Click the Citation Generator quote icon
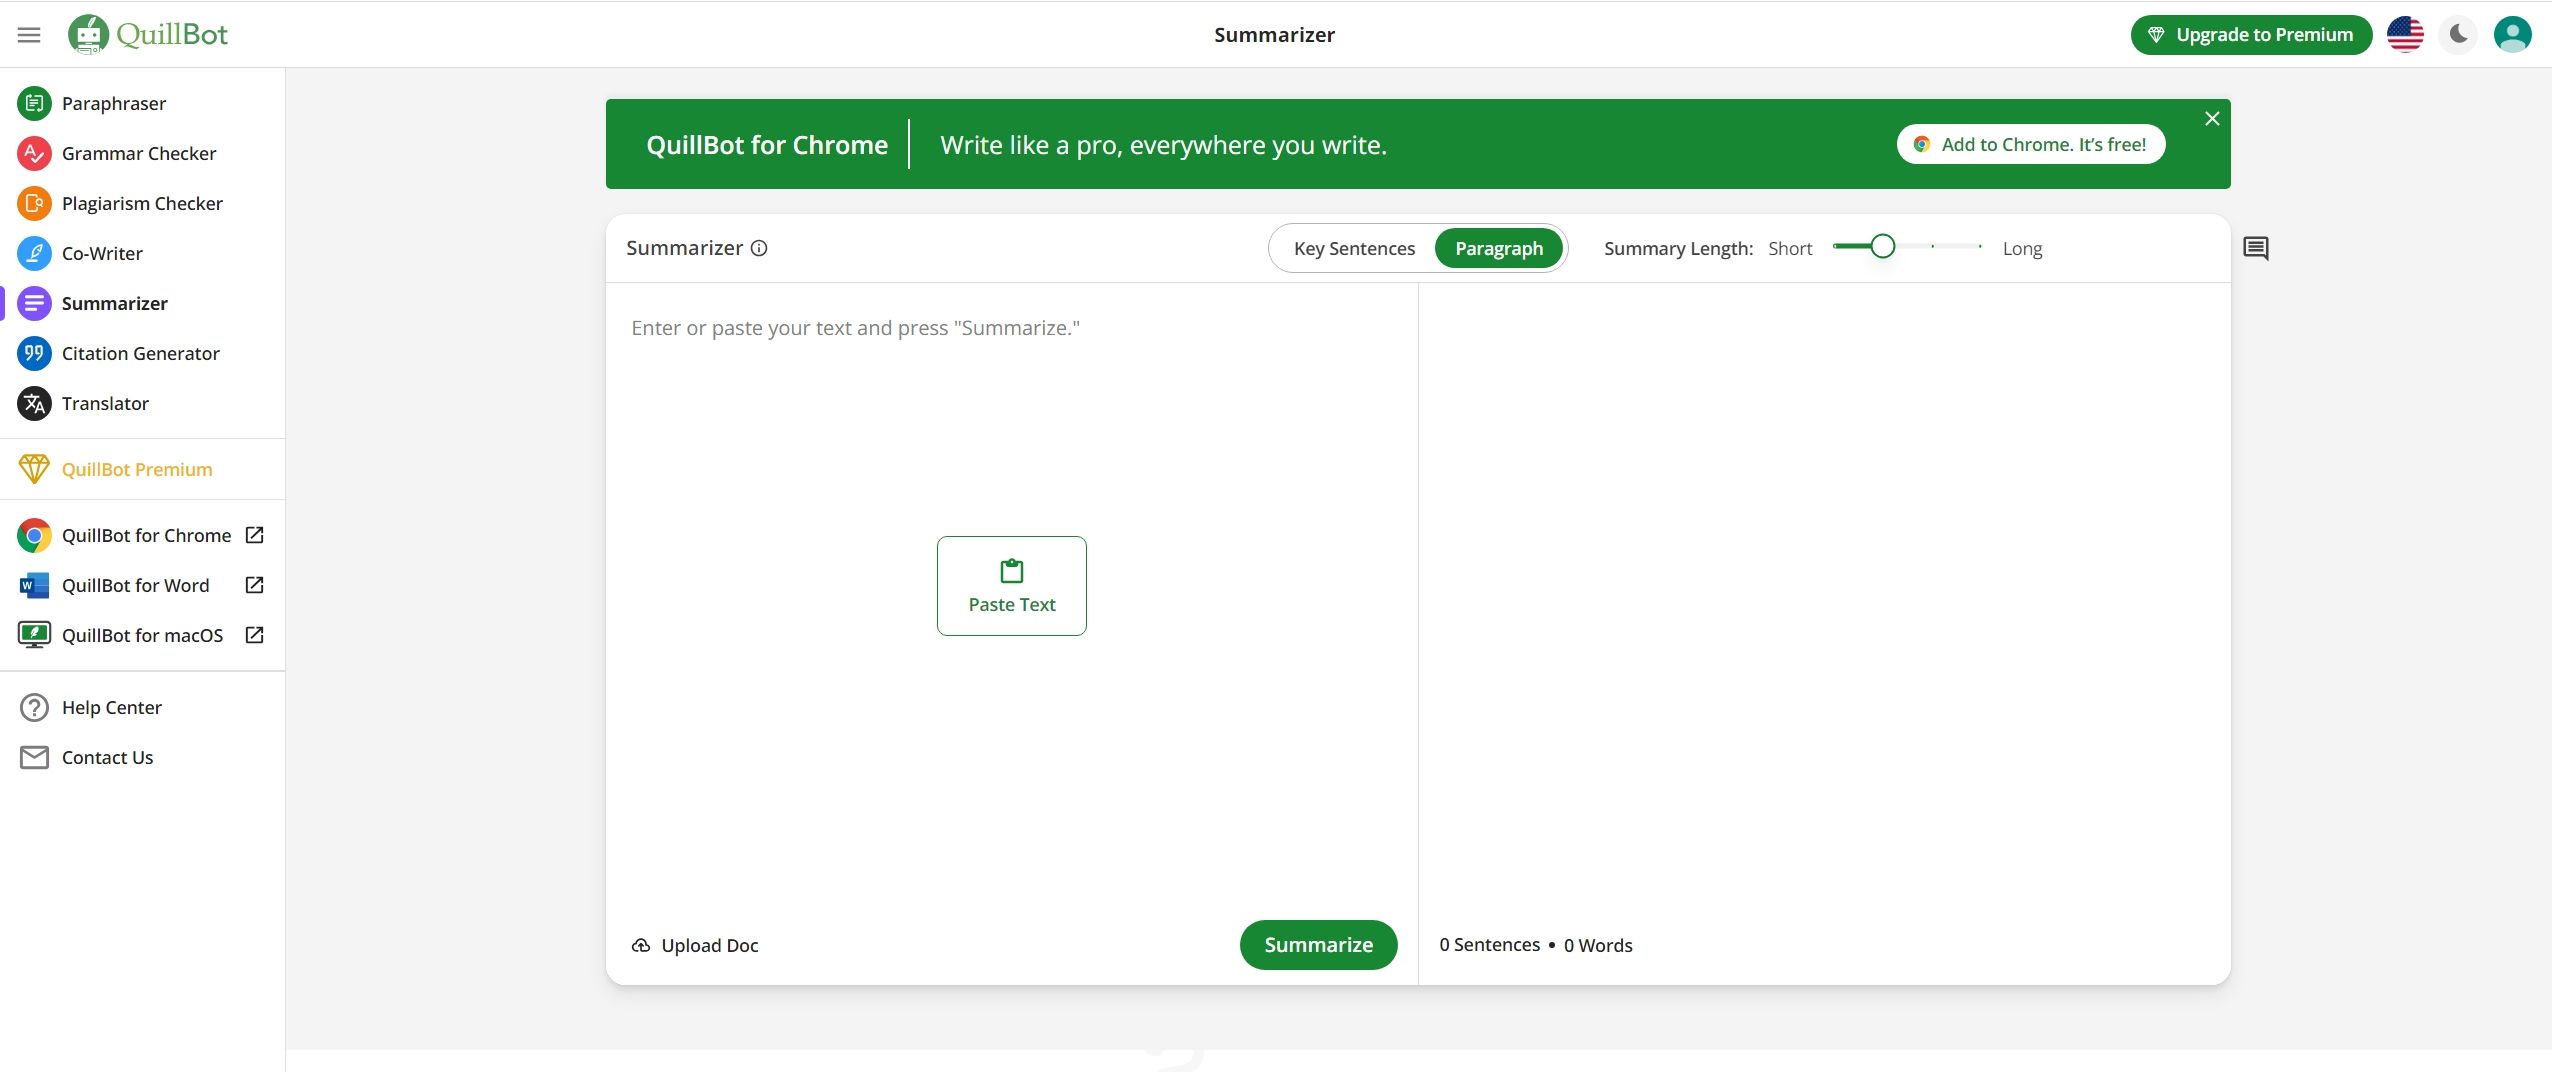The image size is (2552, 1072). pyautogui.click(x=34, y=353)
